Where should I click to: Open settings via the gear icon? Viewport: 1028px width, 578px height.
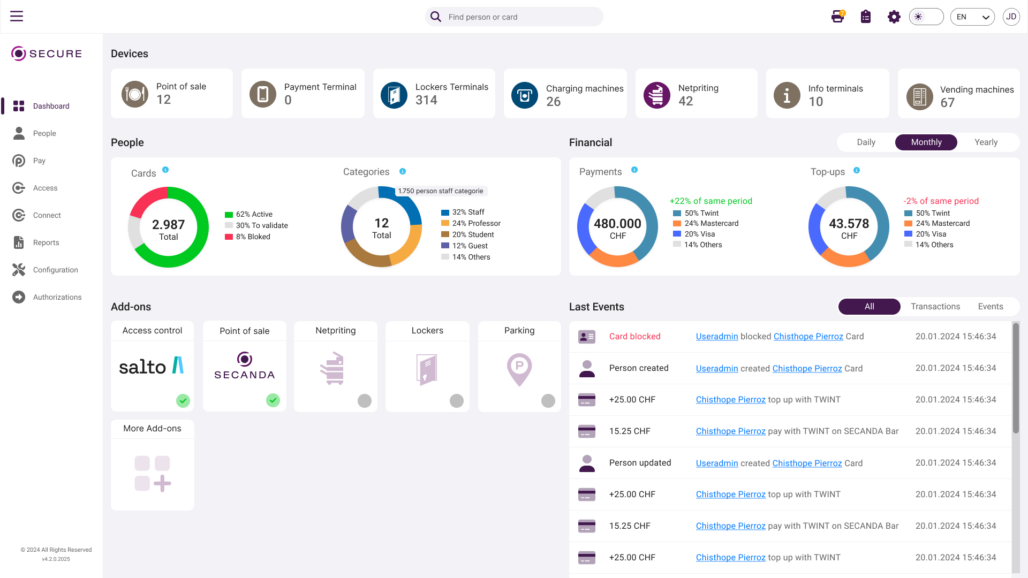point(894,16)
